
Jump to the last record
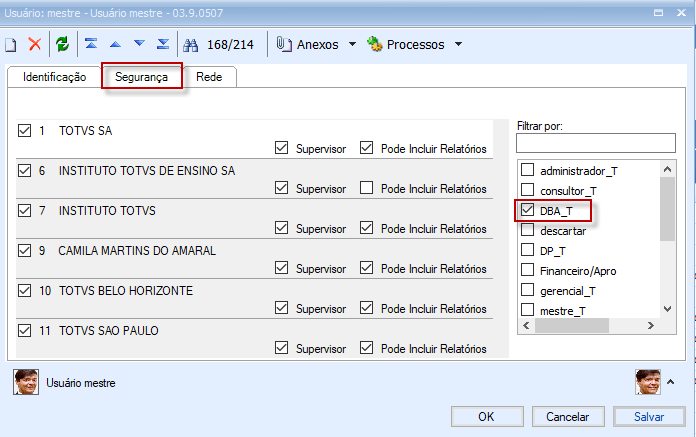163,44
